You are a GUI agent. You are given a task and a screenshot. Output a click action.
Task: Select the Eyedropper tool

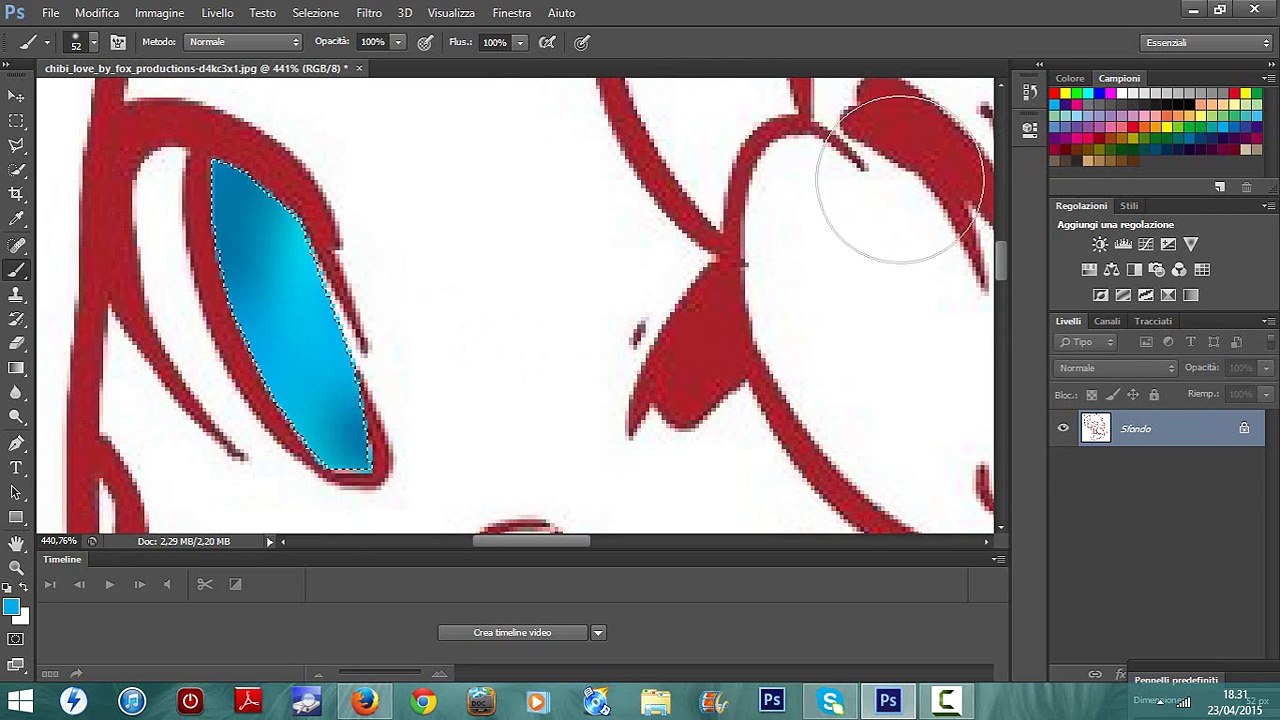(x=16, y=220)
